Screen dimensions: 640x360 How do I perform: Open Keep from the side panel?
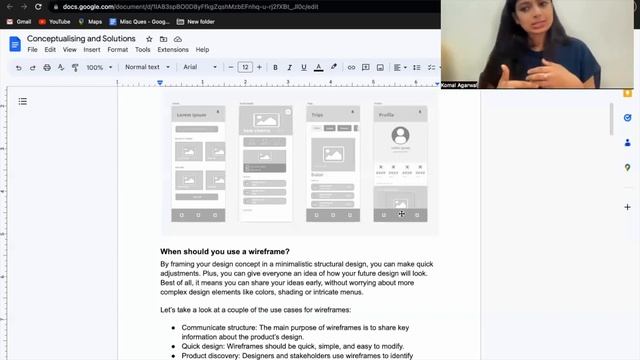click(x=627, y=93)
